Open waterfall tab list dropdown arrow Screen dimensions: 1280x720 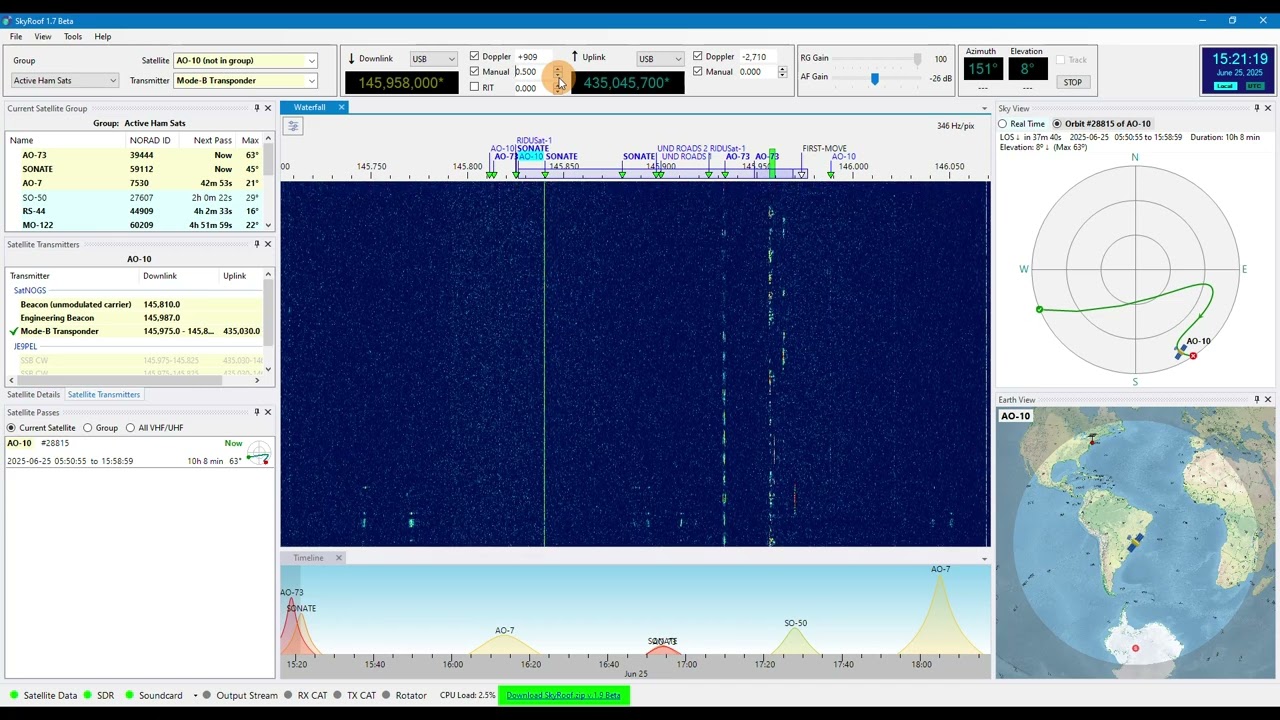(x=984, y=108)
